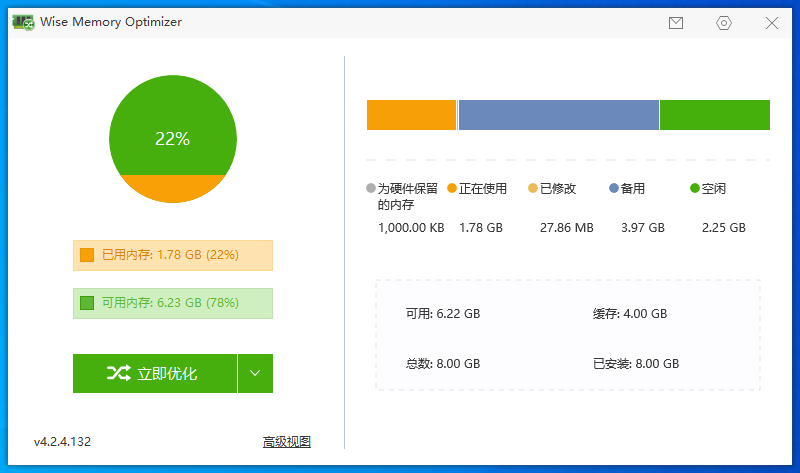
Task: Click the 缓存: 4.00 GB text
Action: [x=630, y=314]
